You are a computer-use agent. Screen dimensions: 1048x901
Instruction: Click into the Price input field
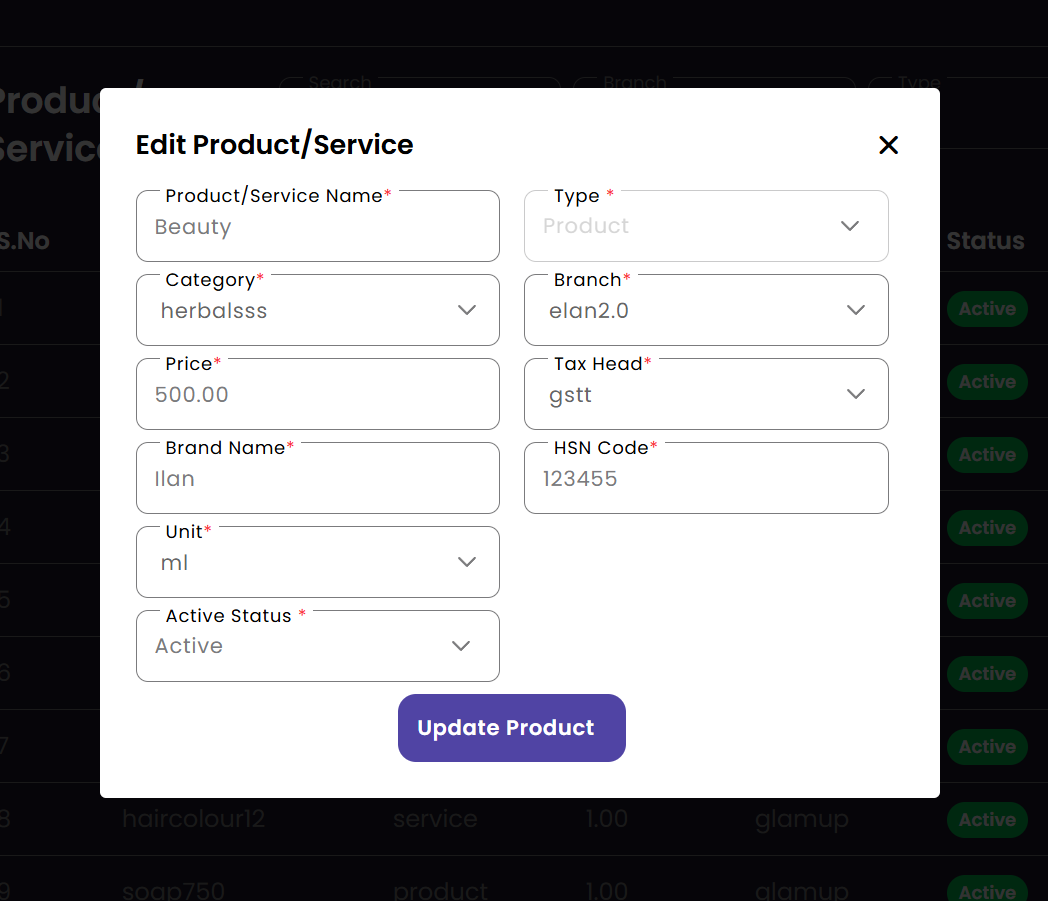[x=317, y=395]
